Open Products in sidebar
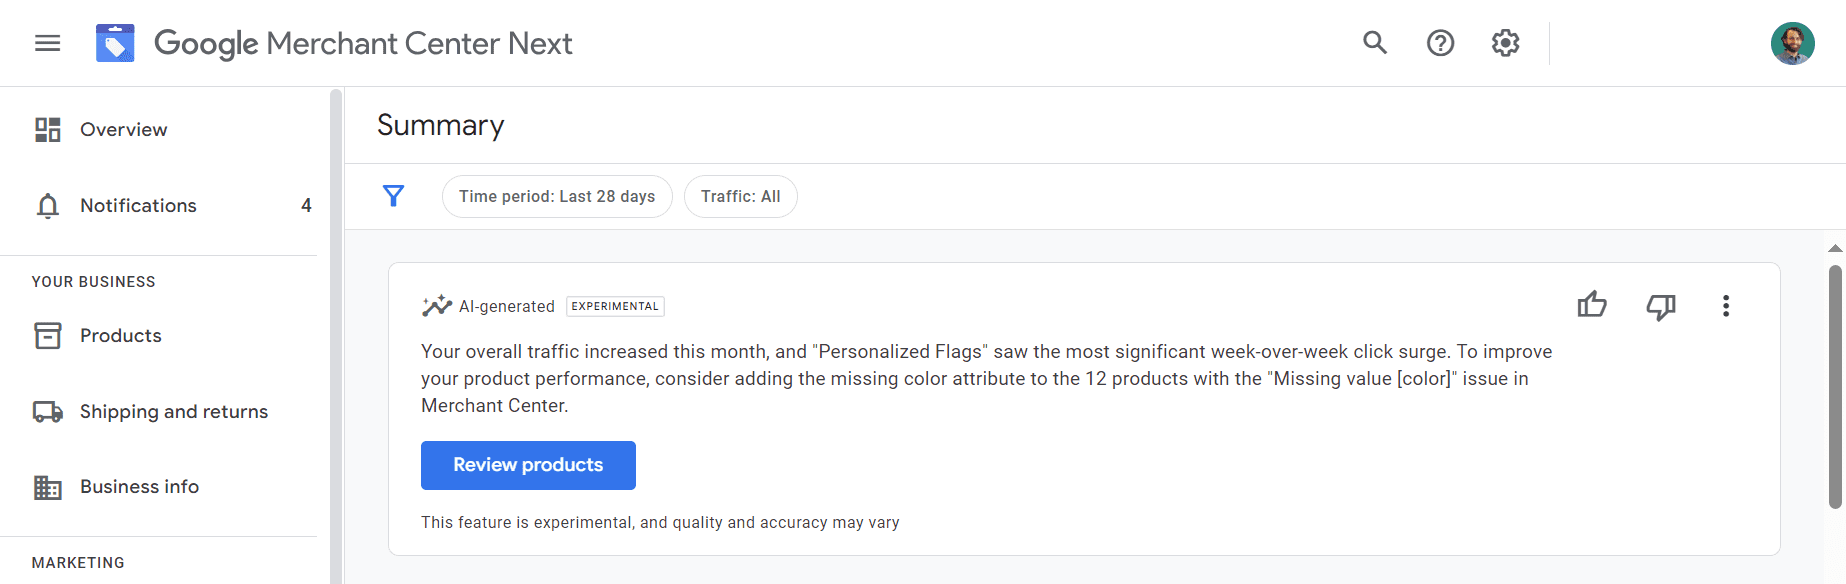Screen dimensions: 1846x584 click(120, 336)
